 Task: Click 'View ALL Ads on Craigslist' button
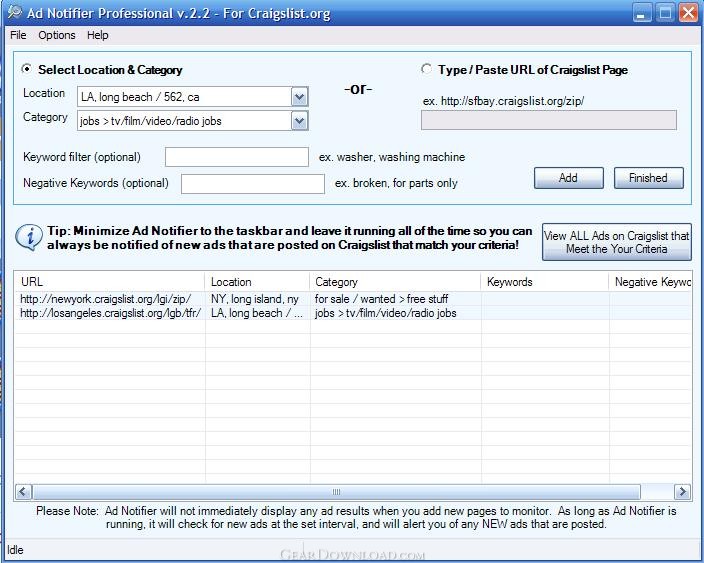(616, 242)
